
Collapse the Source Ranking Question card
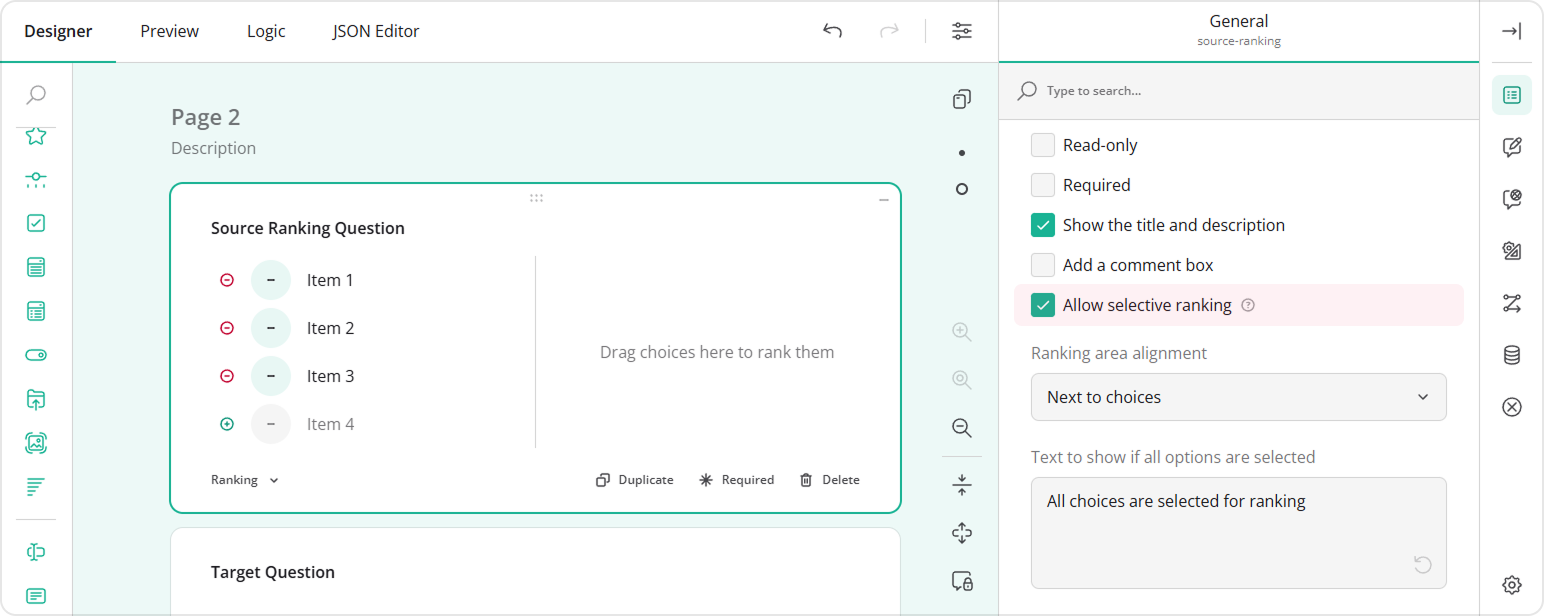(884, 200)
